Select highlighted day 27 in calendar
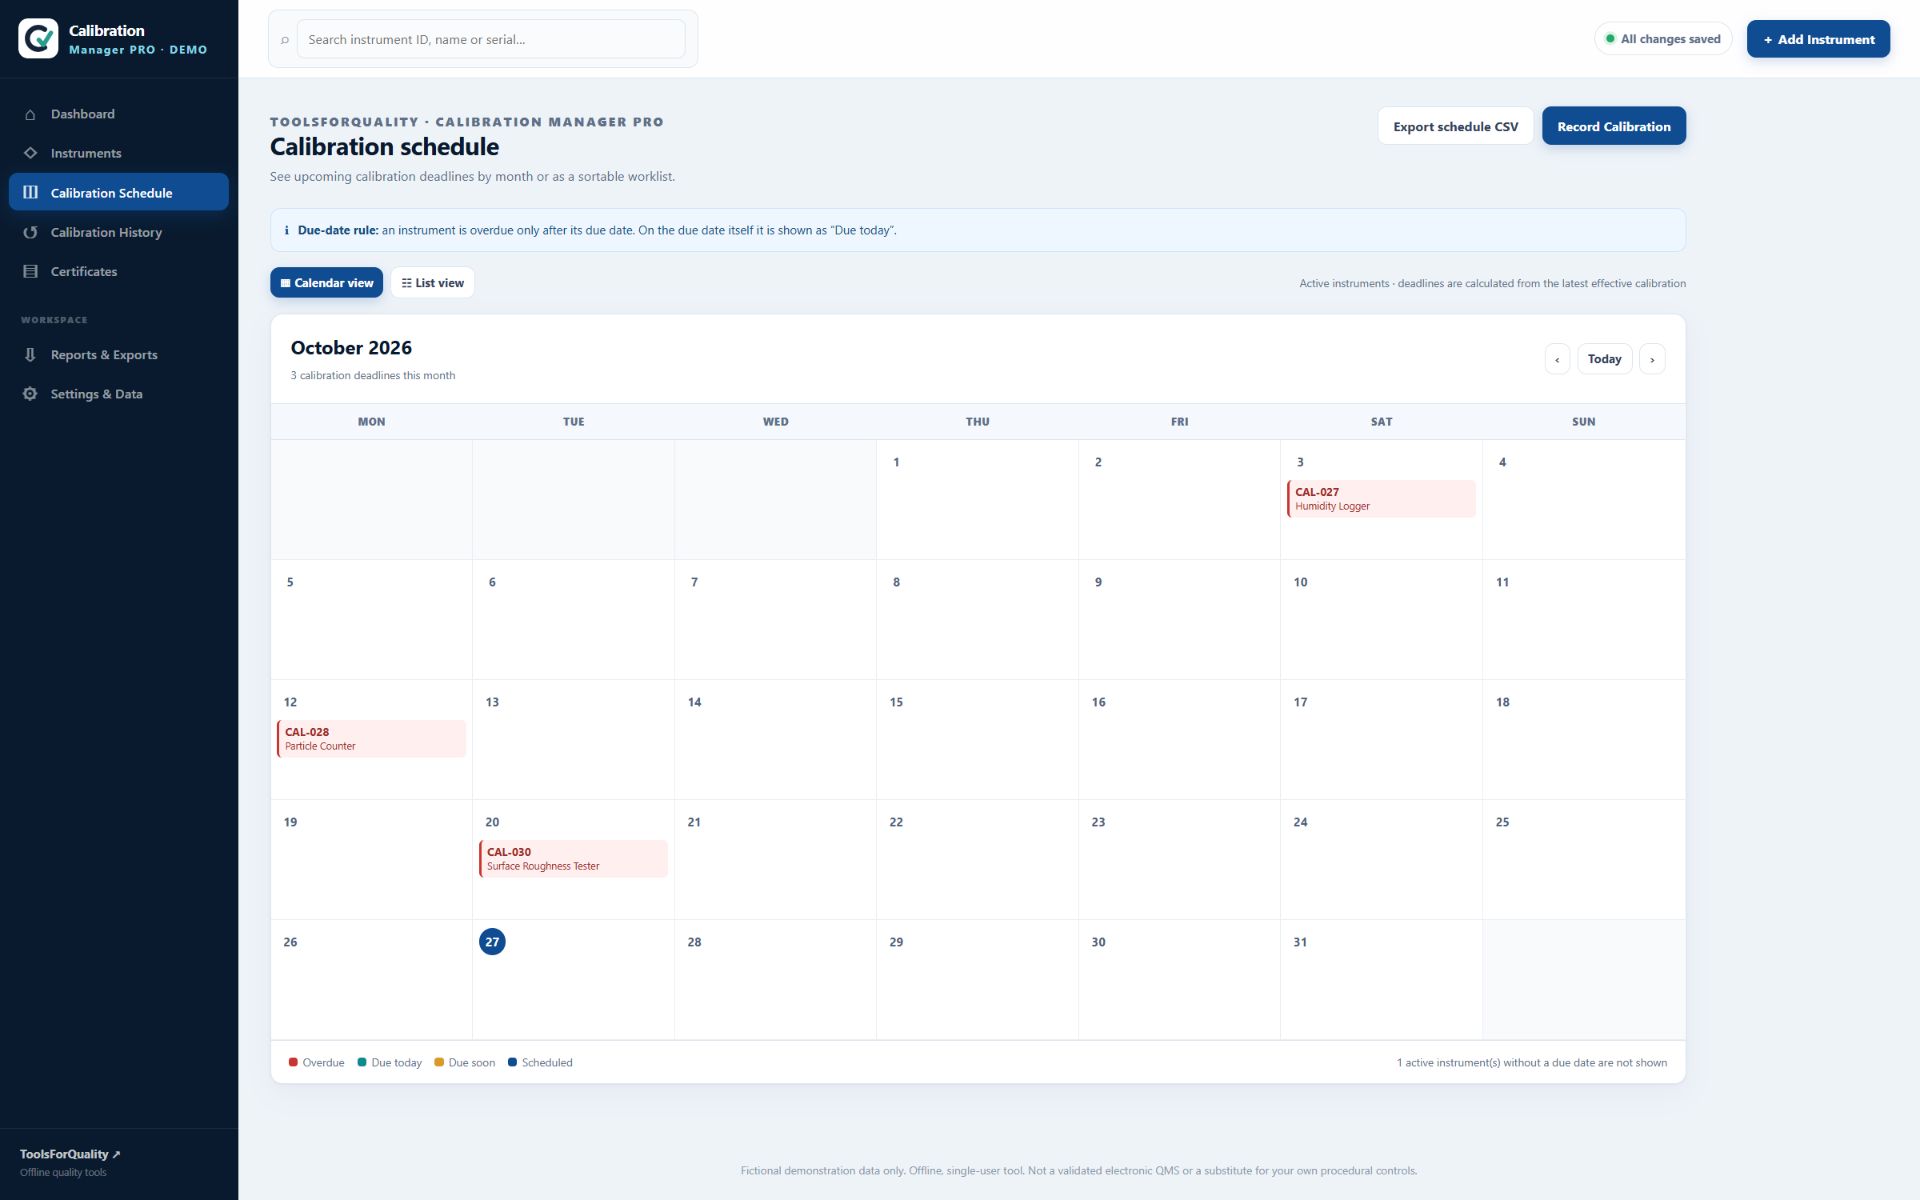The image size is (1920, 1200). click(492, 942)
